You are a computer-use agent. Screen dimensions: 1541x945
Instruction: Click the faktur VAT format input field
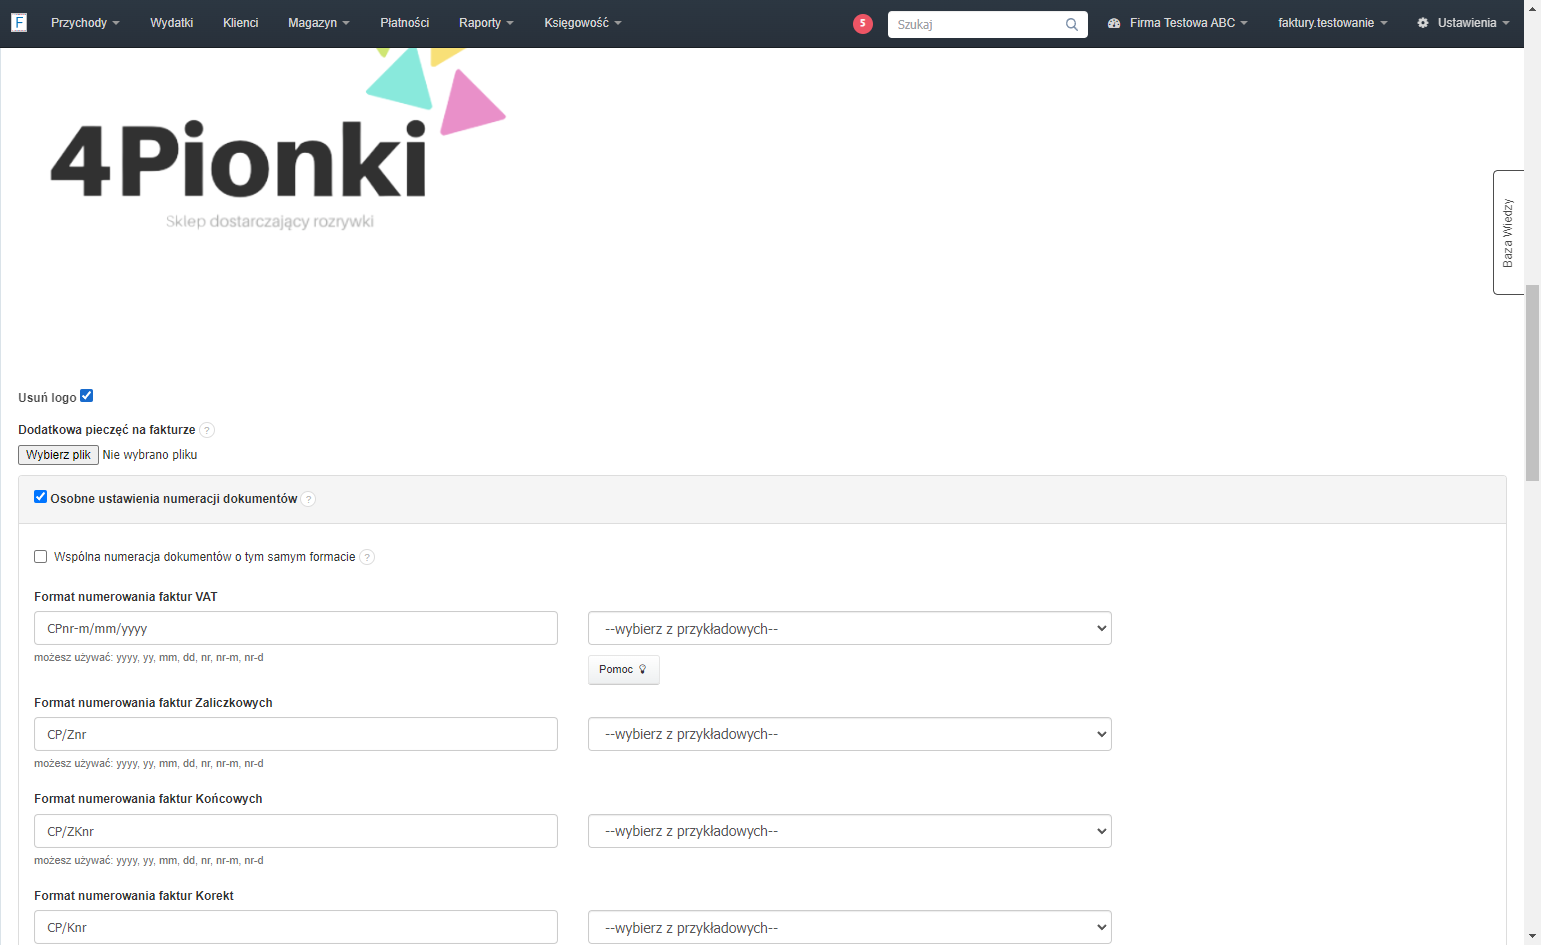tap(296, 628)
